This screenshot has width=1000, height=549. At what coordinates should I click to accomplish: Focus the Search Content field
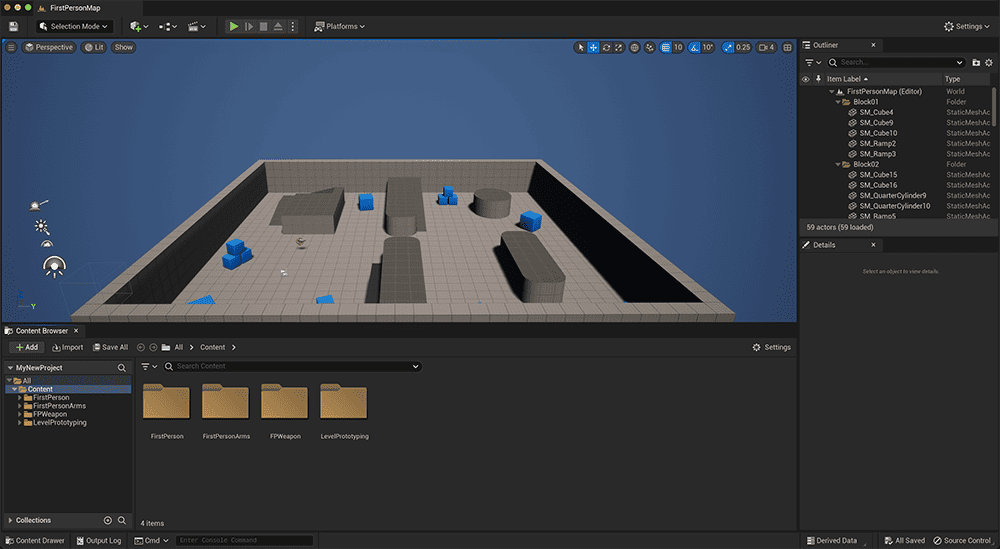coord(293,367)
